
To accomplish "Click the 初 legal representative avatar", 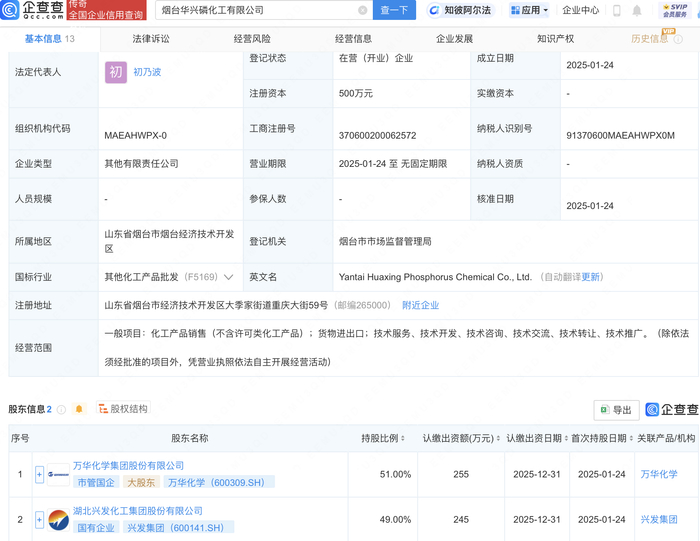I will [x=116, y=72].
